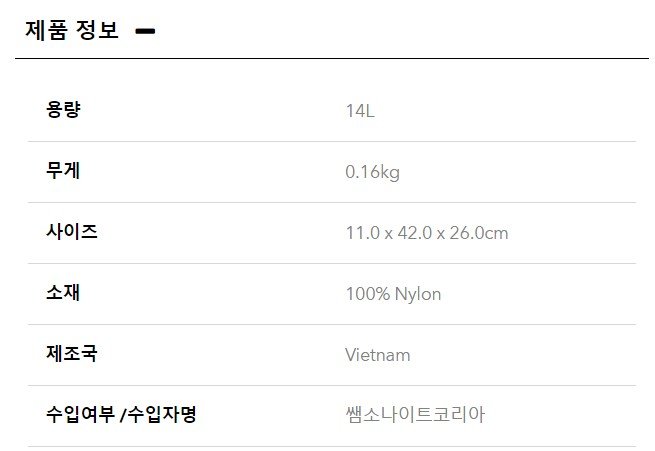Click the 사이즈 row's empty middle area
This screenshot has width=655, height=451.
tap(221, 233)
